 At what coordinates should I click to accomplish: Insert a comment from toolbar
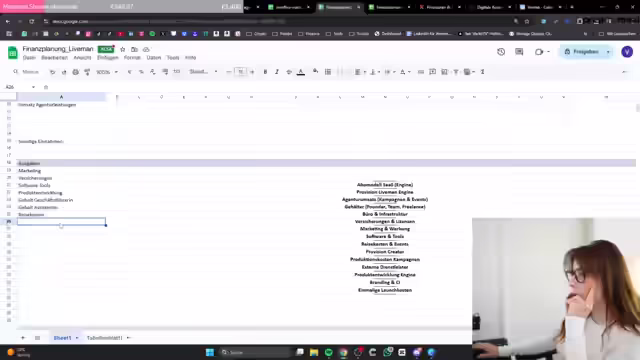(x=433, y=72)
